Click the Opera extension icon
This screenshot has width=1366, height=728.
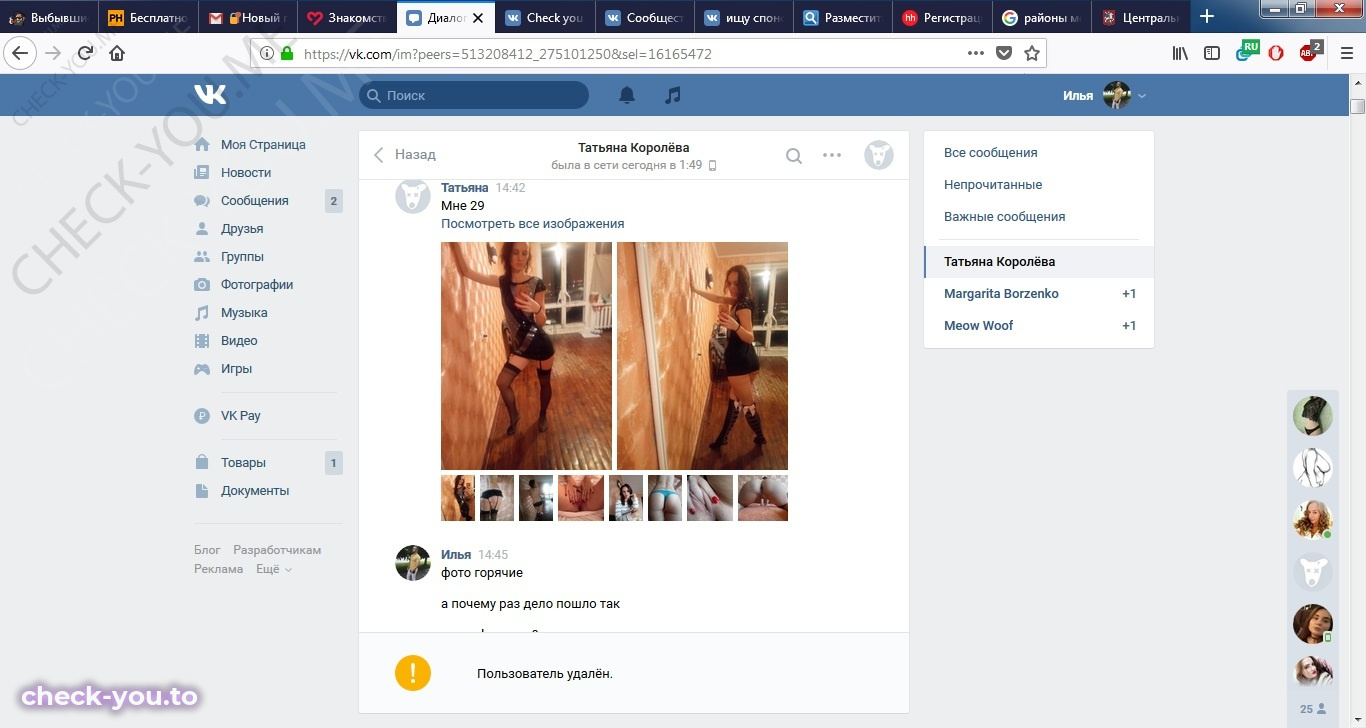1276,53
